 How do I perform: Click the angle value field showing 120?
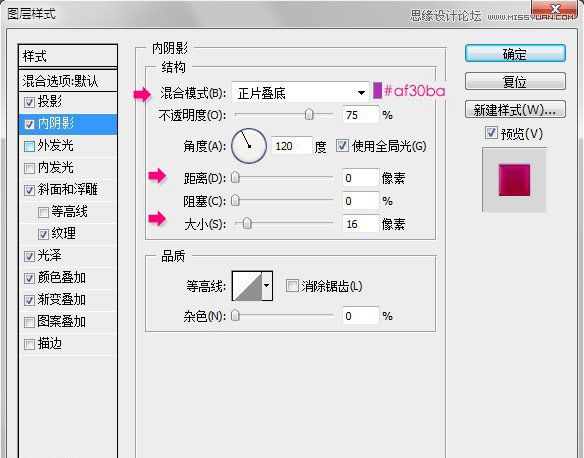[291, 146]
